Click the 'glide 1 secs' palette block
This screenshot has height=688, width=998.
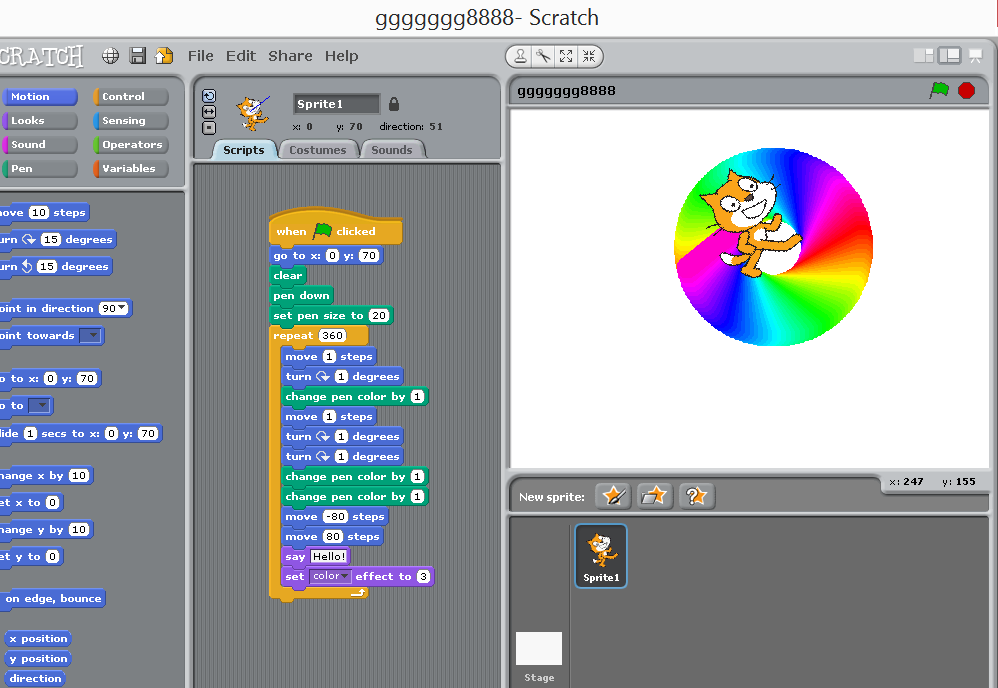point(80,433)
